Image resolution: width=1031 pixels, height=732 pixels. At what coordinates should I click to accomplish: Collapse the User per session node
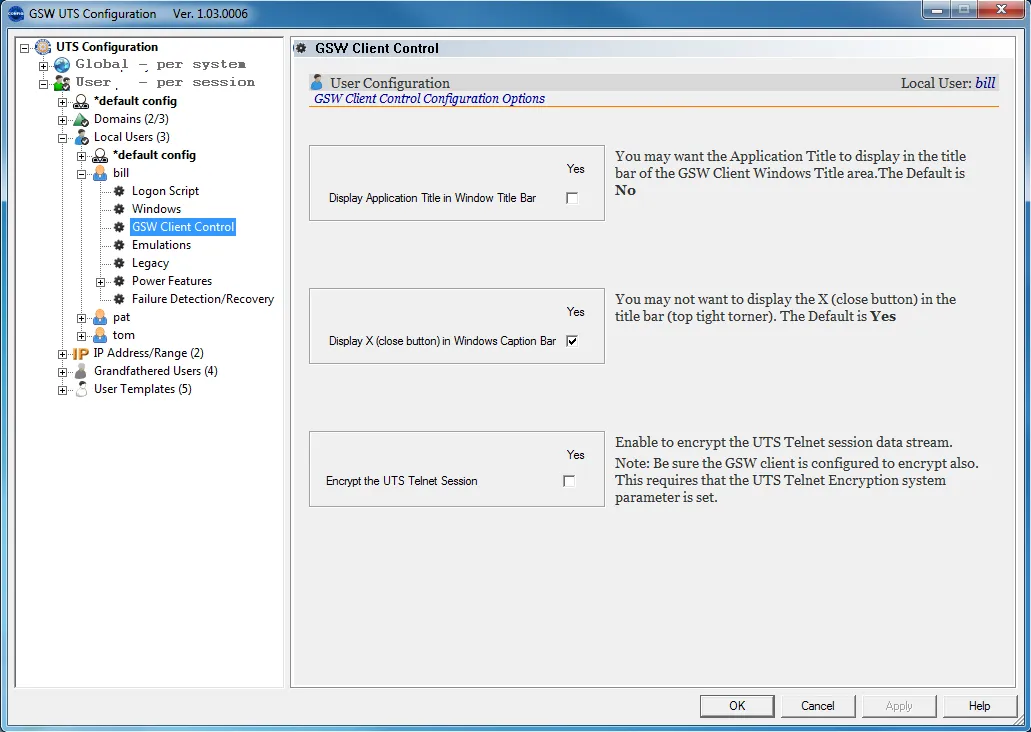(43, 84)
